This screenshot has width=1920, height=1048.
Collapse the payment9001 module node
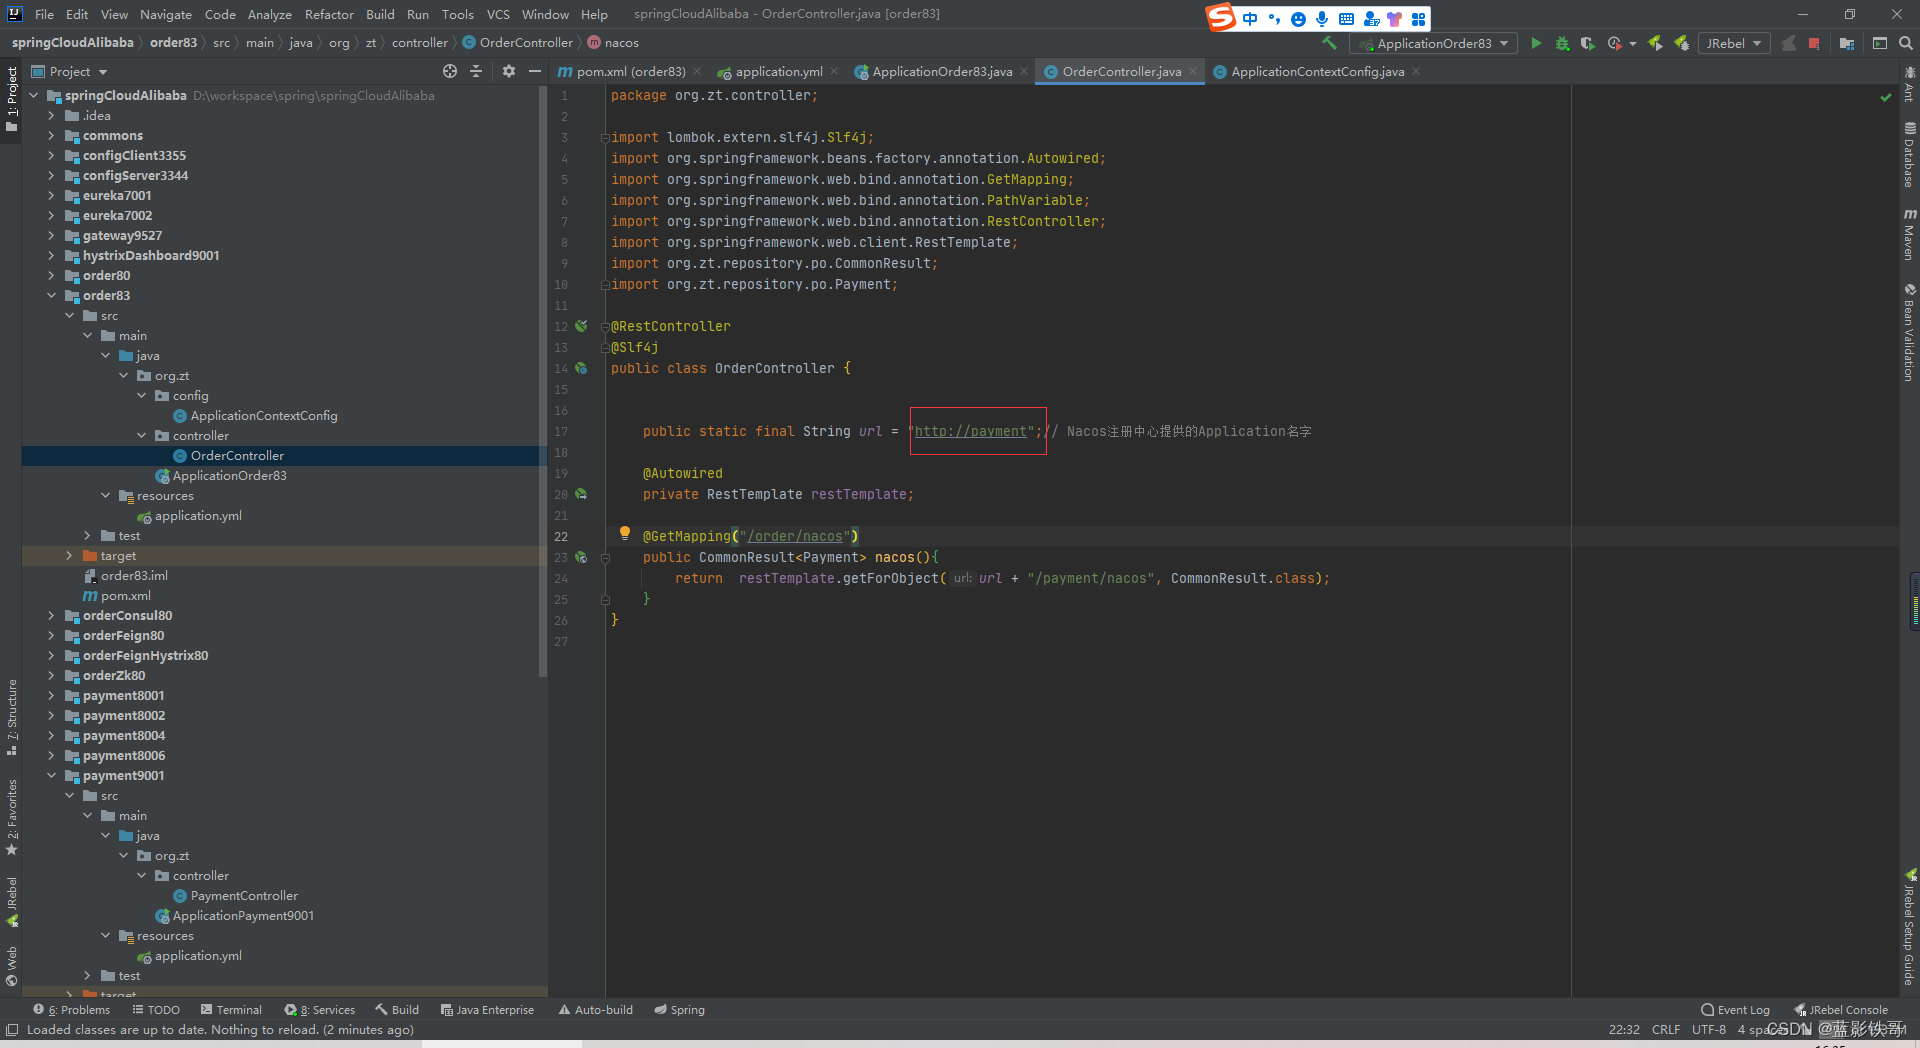pyautogui.click(x=51, y=775)
